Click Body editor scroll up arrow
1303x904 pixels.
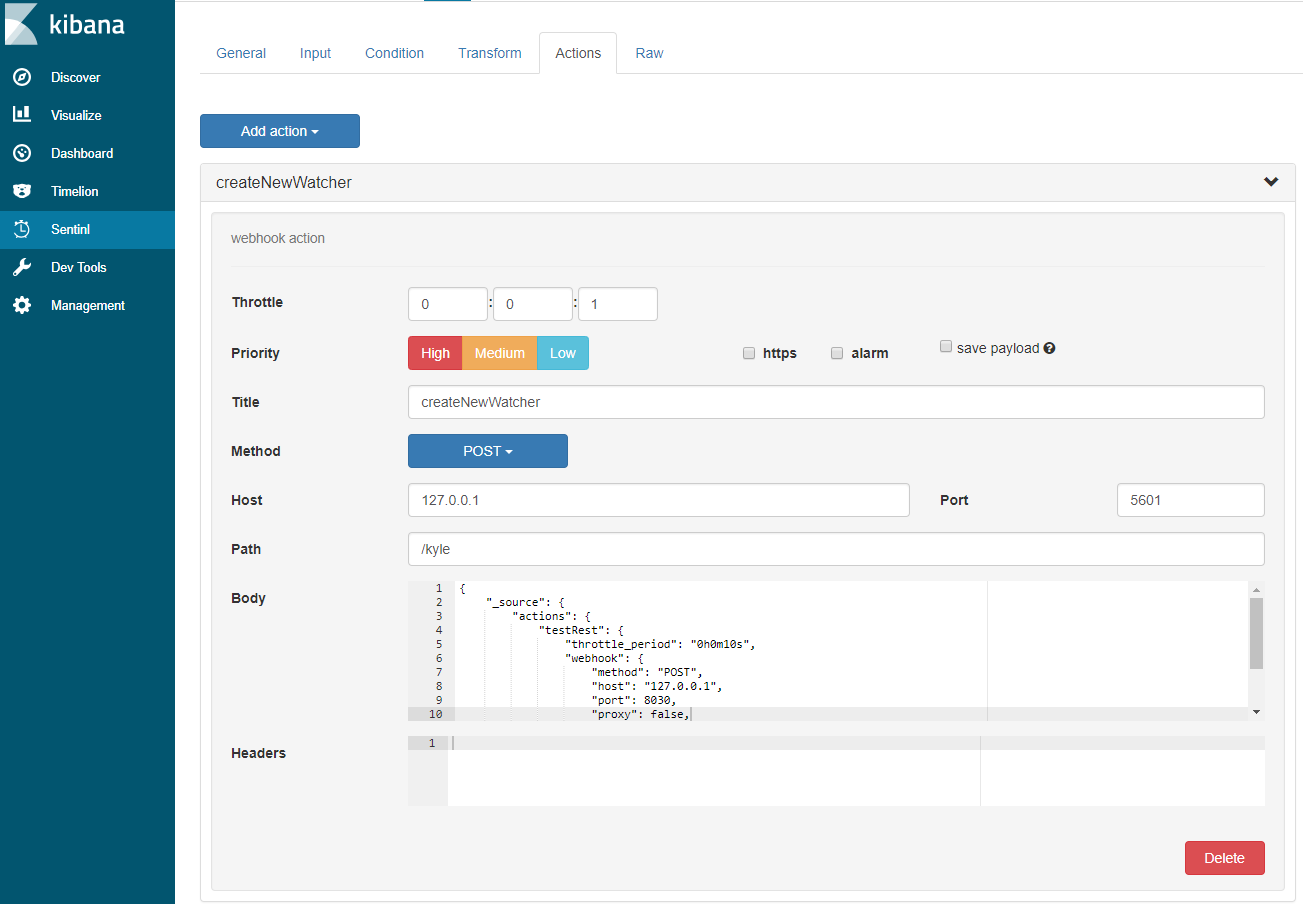(1256, 589)
